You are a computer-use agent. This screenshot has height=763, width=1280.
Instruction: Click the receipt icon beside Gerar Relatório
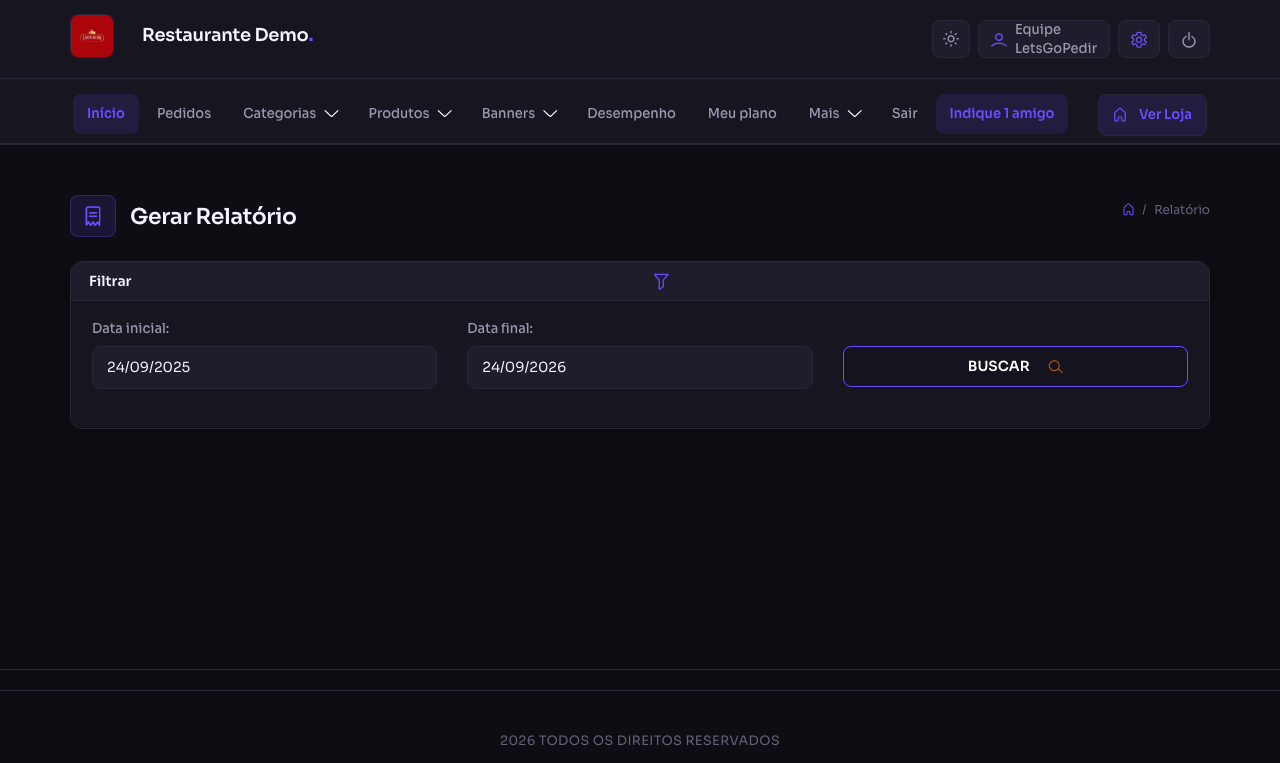(x=93, y=216)
